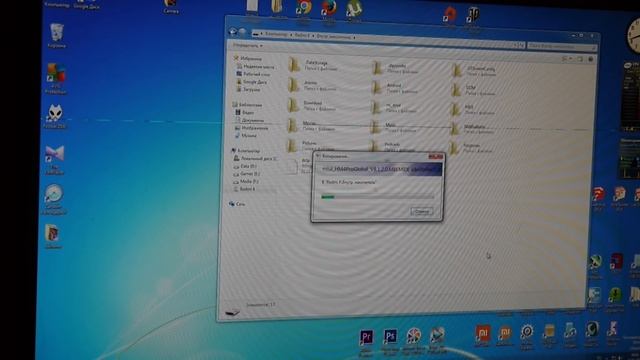Open the view options dropdown arrow
Viewport: 640px width, 360px height.
point(571,59)
